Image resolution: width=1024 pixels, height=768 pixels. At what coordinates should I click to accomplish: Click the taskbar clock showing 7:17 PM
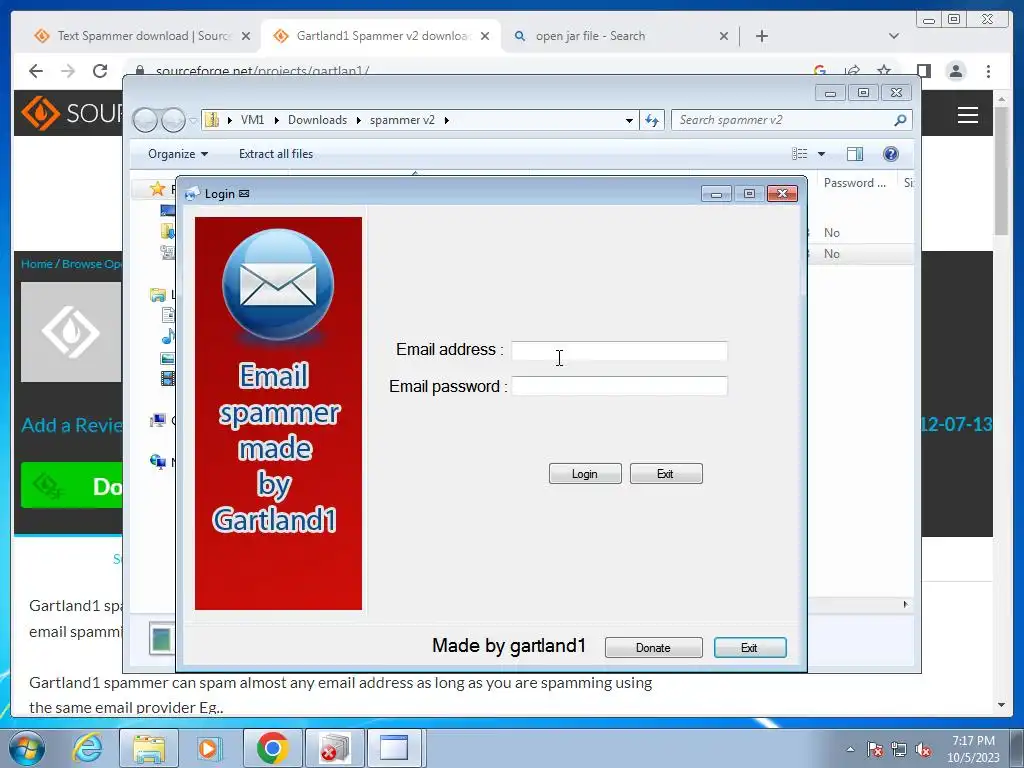[974, 749]
